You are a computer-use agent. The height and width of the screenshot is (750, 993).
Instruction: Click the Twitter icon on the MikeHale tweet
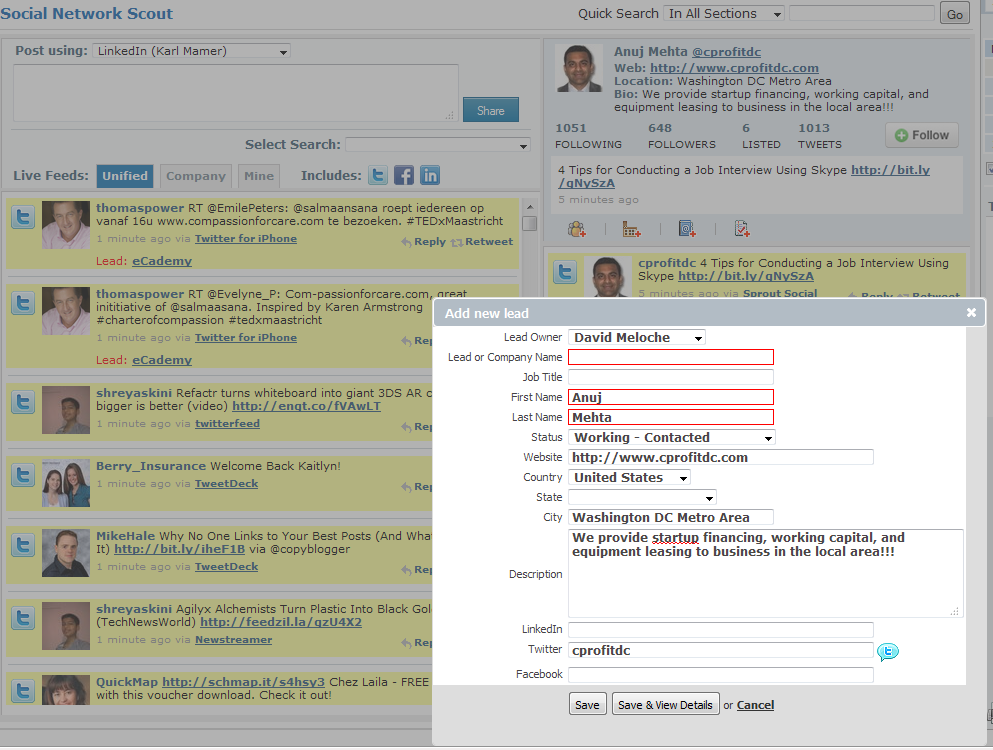pos(23,545)
